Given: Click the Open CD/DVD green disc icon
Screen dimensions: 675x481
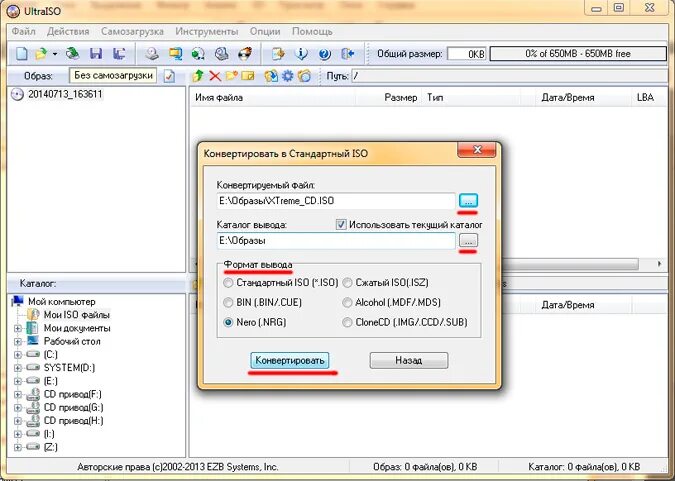Looking at the screenshot, I should (72, 54).
